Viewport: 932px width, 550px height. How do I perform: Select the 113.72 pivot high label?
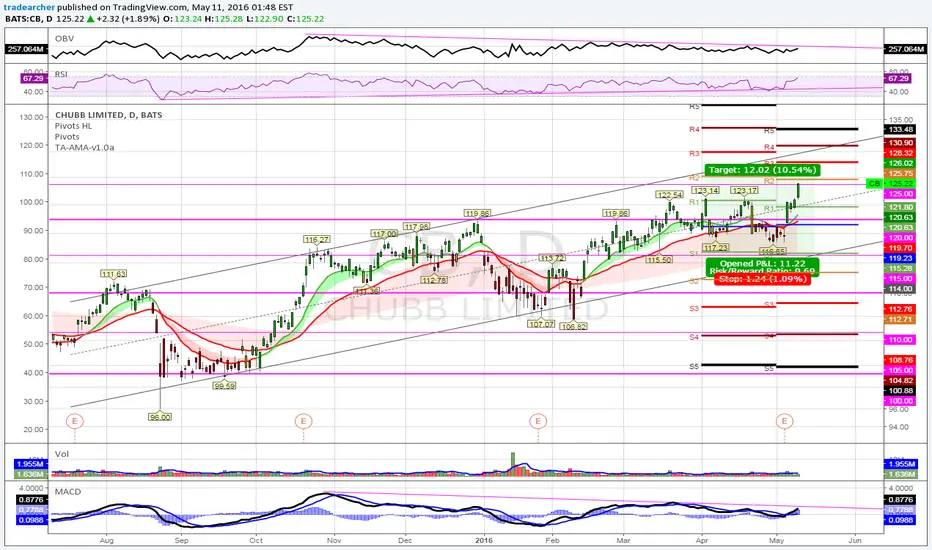point(552,258)
